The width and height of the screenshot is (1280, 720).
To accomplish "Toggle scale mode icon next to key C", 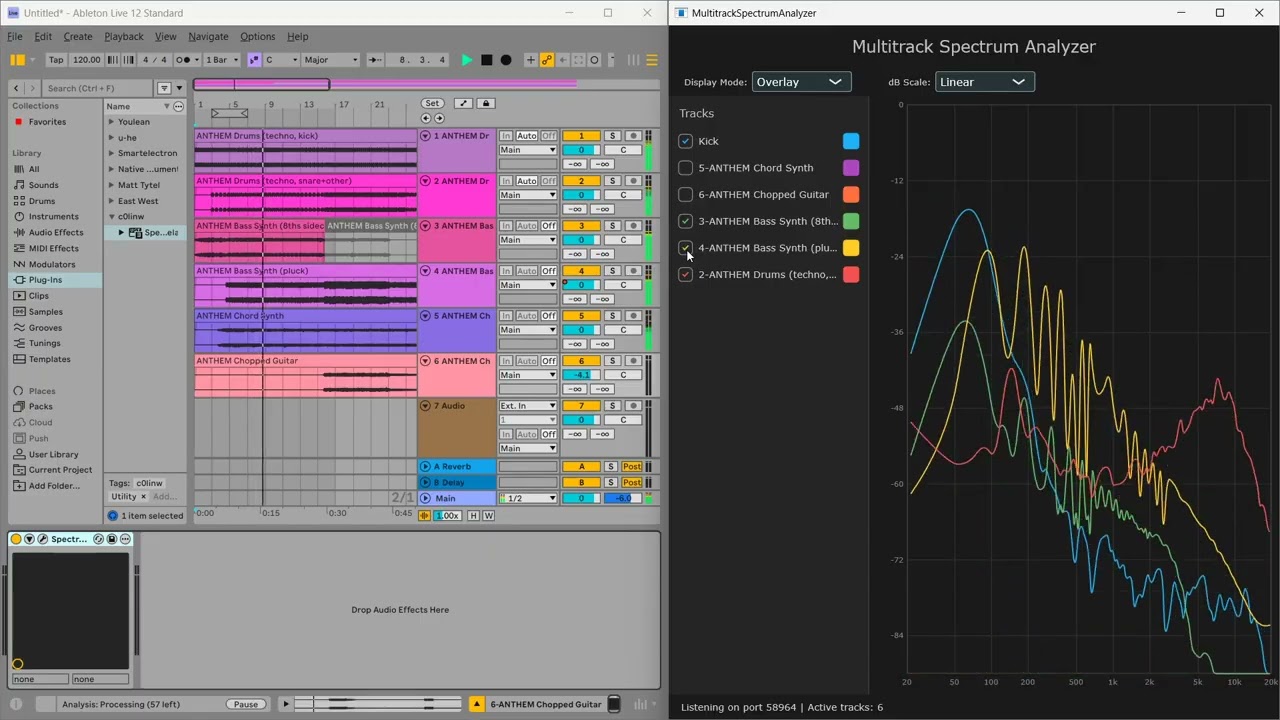I will point(254,60).
